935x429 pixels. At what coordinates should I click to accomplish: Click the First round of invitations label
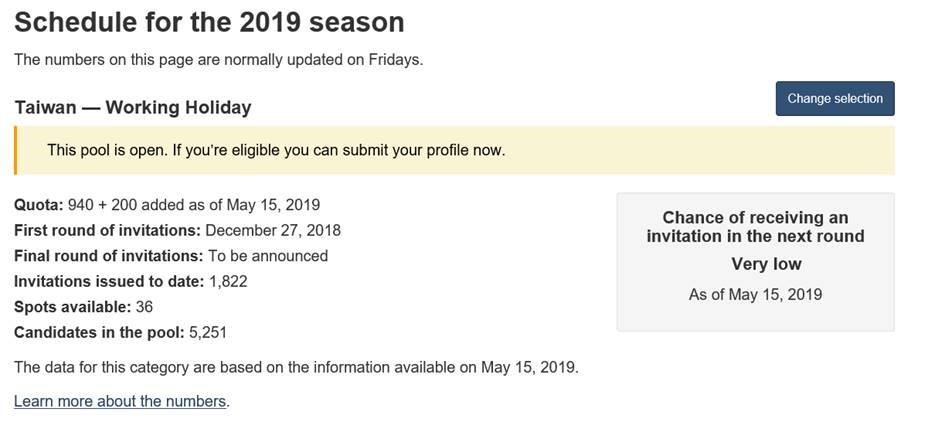point(107,230)
